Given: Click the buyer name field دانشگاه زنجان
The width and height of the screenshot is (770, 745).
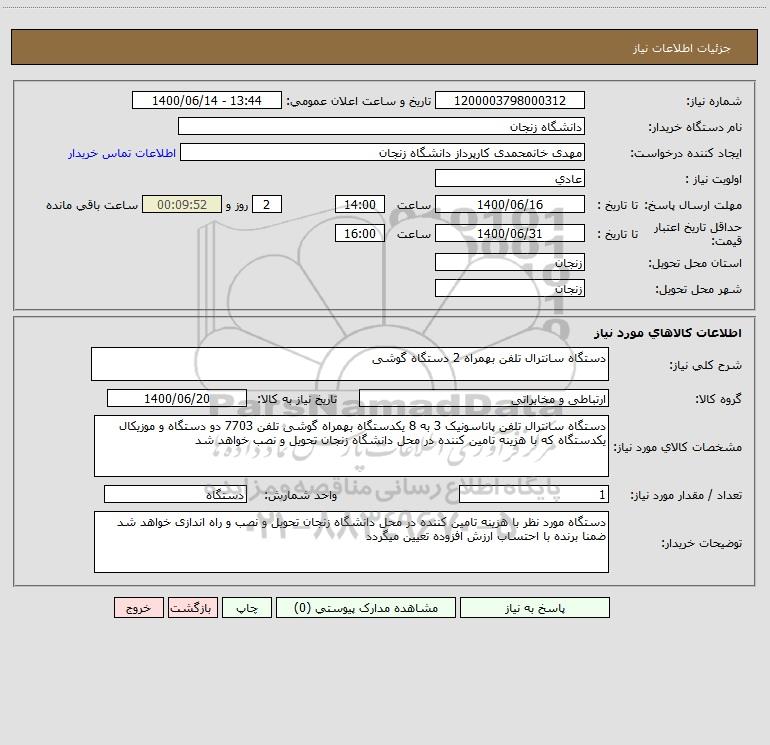Looking at the screenshot, I should point(381,126).
